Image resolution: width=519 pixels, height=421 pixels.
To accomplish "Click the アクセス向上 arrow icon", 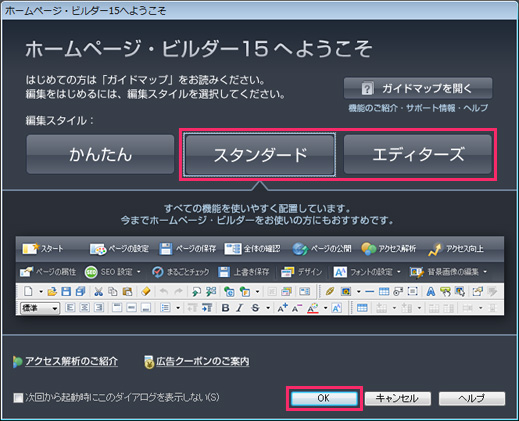I will point(435,249).
